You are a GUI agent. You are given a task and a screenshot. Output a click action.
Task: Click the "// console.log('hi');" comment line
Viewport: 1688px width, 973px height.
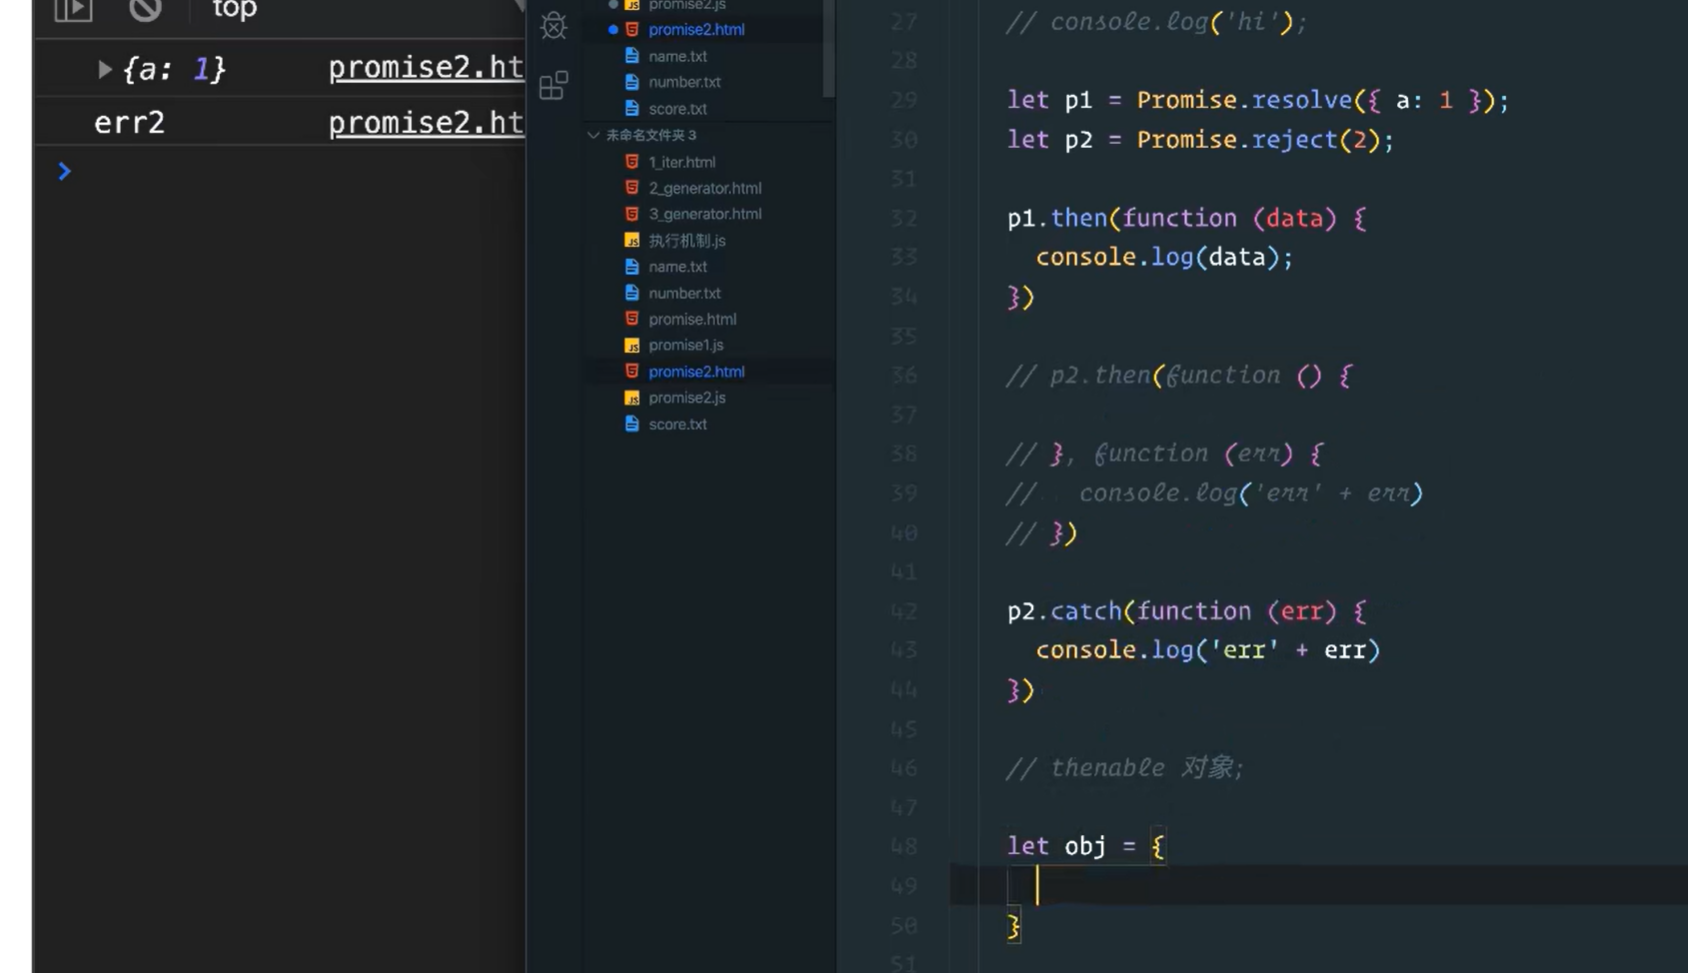pyautogui.click(x=1156, y=21)
